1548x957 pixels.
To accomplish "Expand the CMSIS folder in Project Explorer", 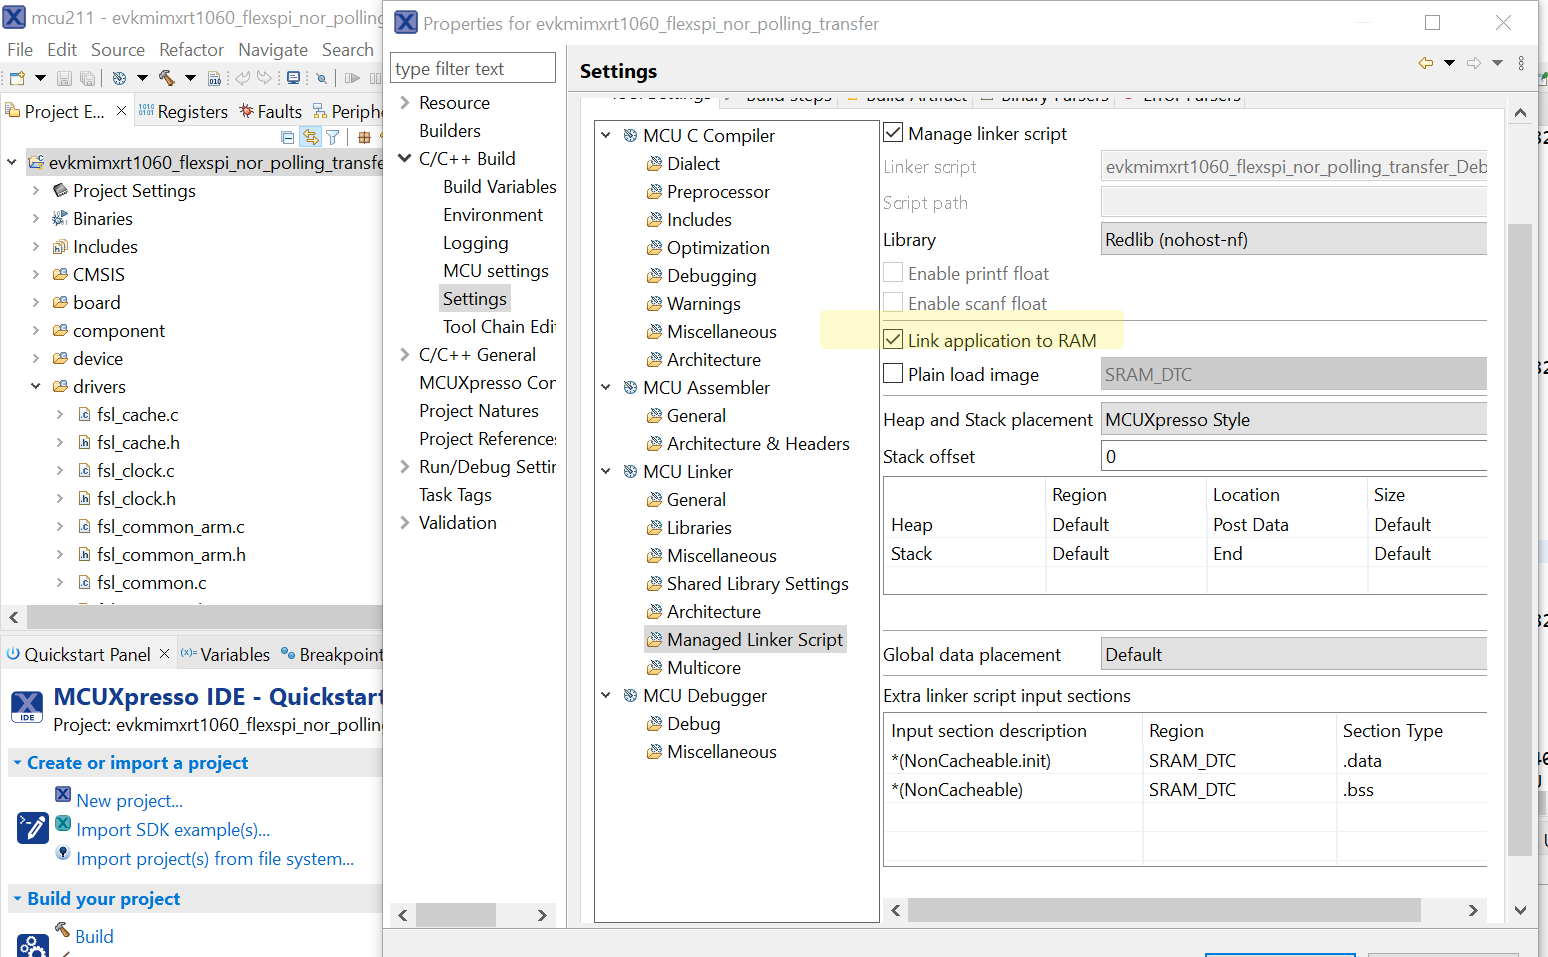I will [36, 274].
